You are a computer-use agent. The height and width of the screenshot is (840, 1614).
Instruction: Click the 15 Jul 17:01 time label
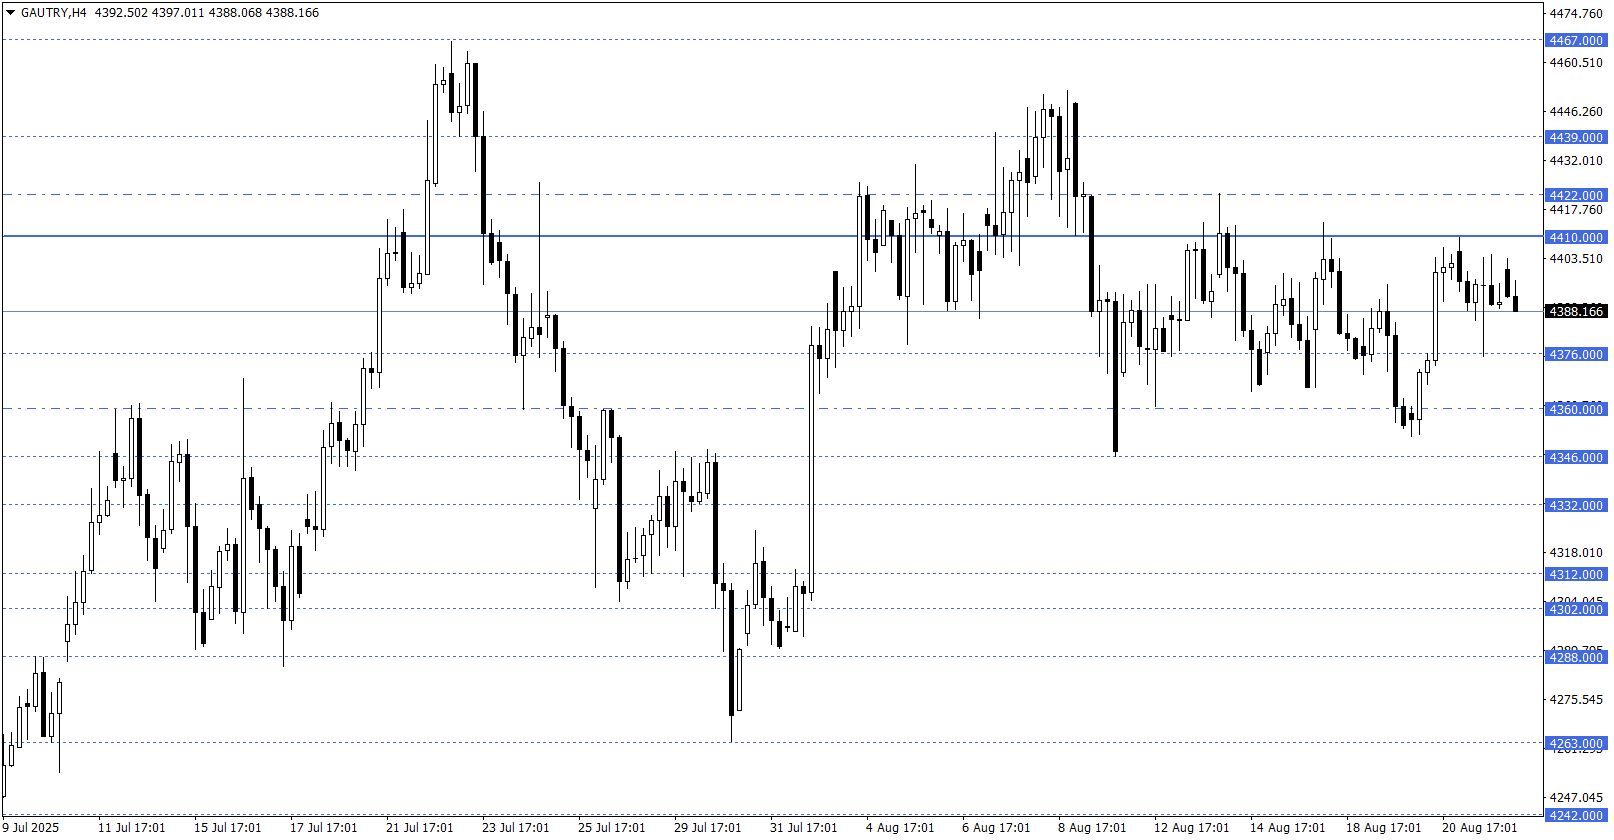(228, 828)
